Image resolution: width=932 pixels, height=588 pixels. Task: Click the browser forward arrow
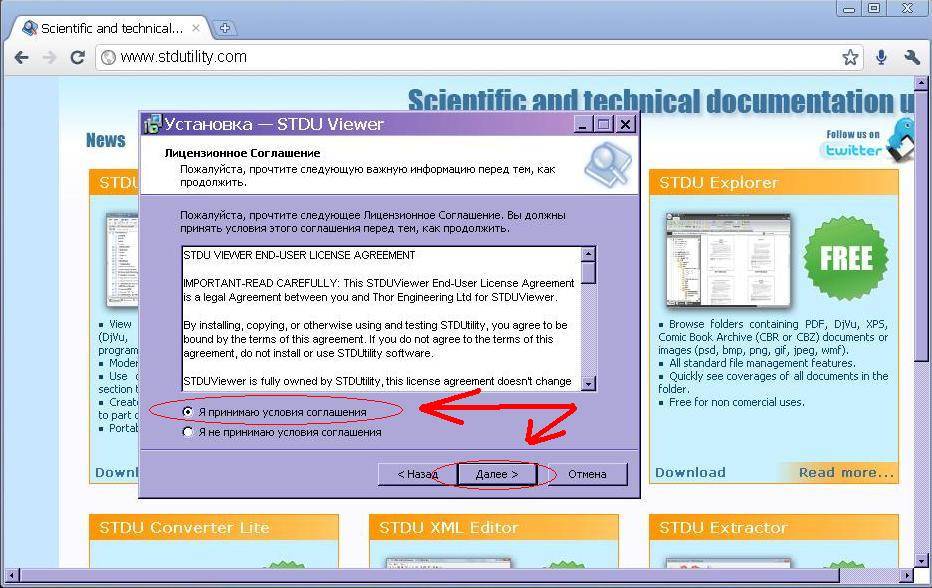(49, 58)
